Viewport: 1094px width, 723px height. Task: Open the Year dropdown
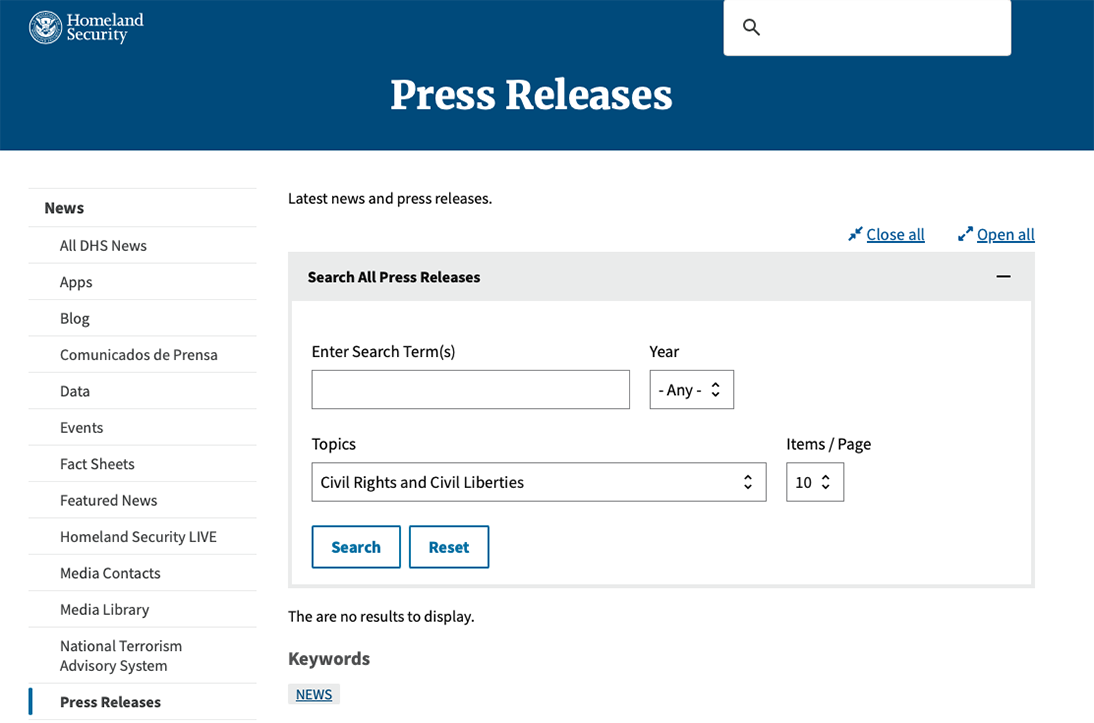click(x=691, y=390)
